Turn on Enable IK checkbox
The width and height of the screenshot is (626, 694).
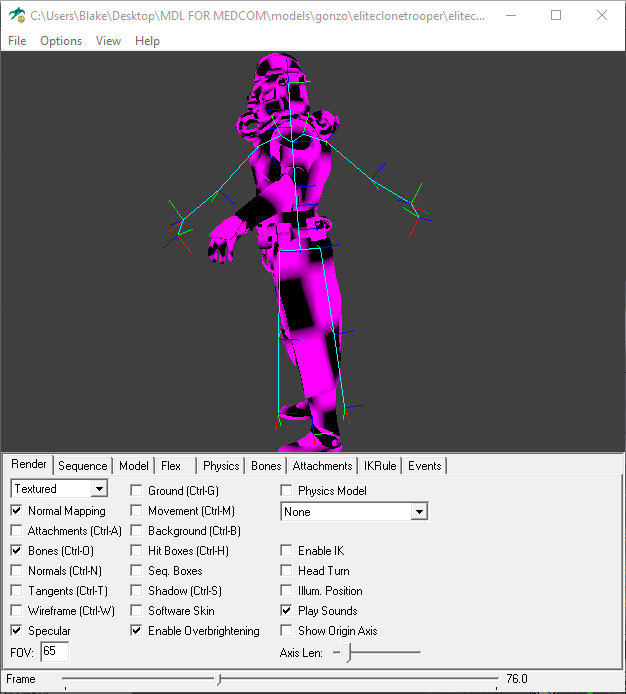point(286,550)
